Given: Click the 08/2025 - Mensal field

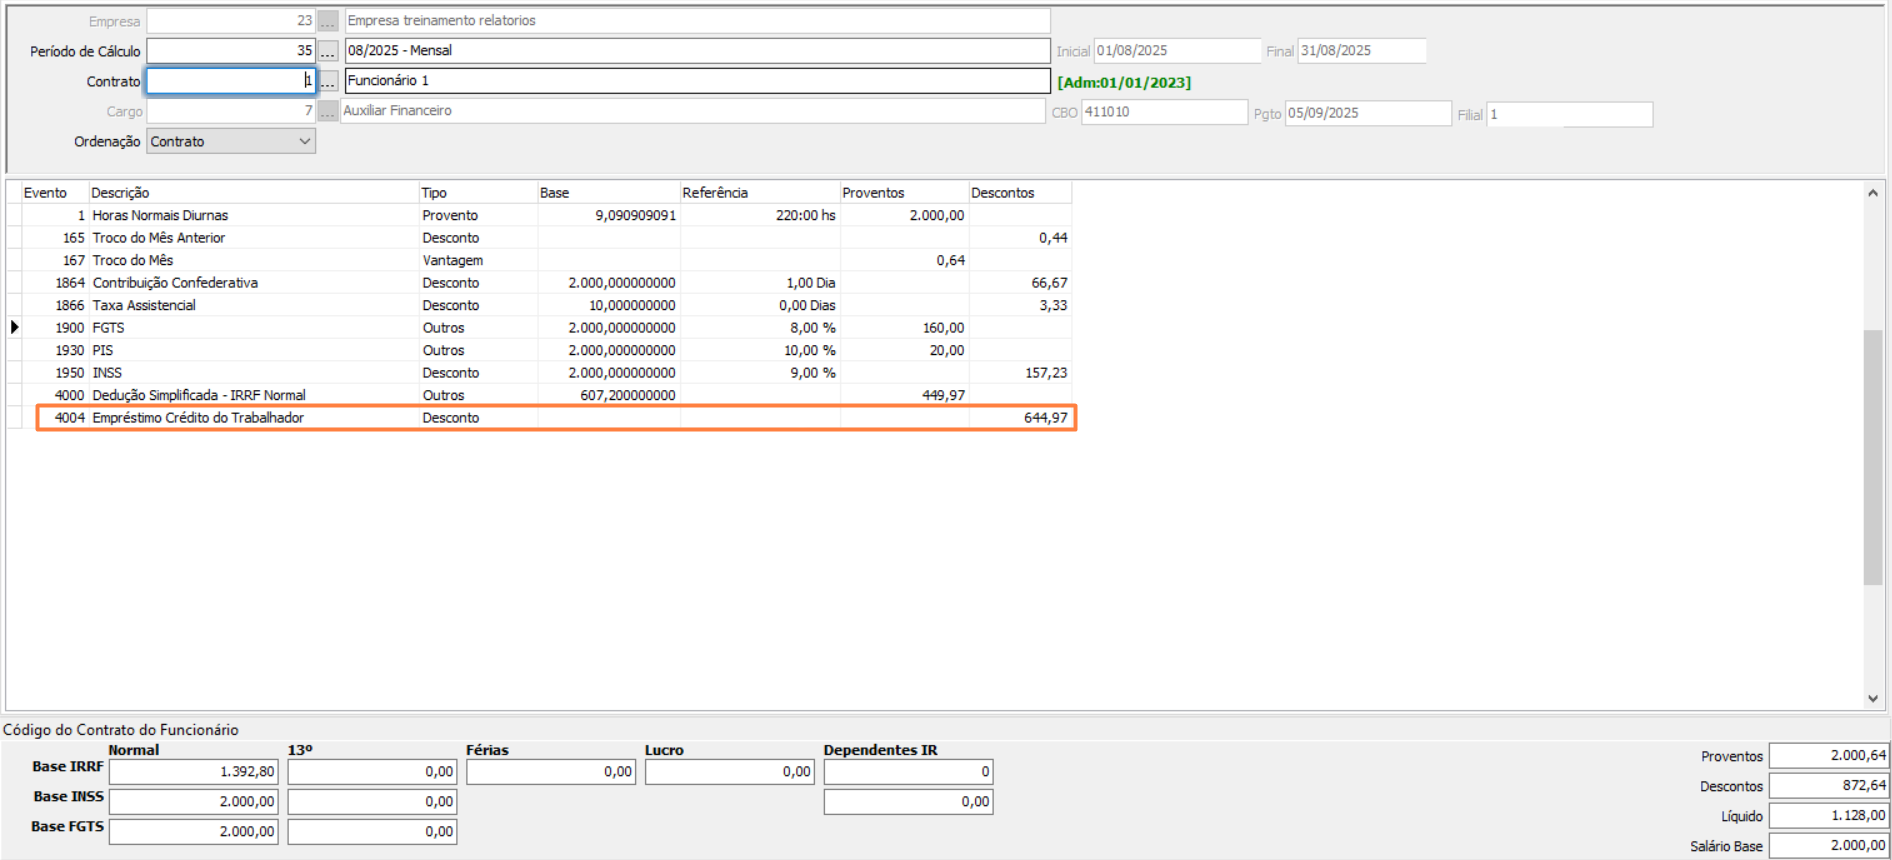Looking at the screenshot, I should (x=697, y=50).
